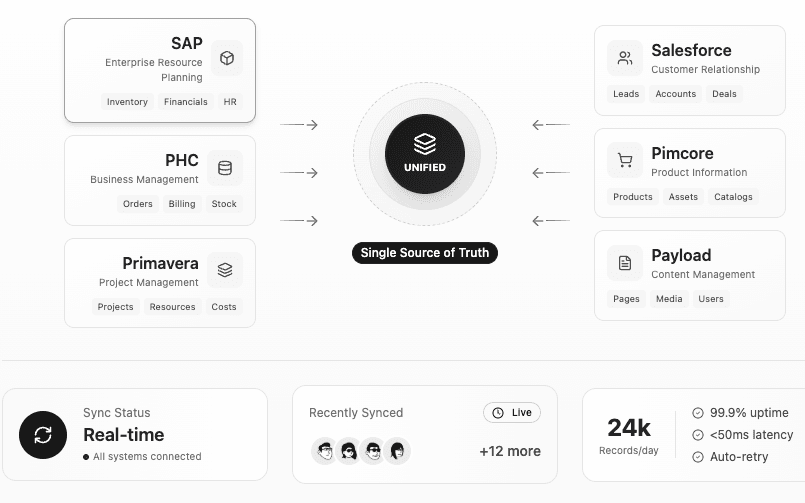
Task: Click the Payload document icon
Action: pyautogui.click(x=625, y=263)
